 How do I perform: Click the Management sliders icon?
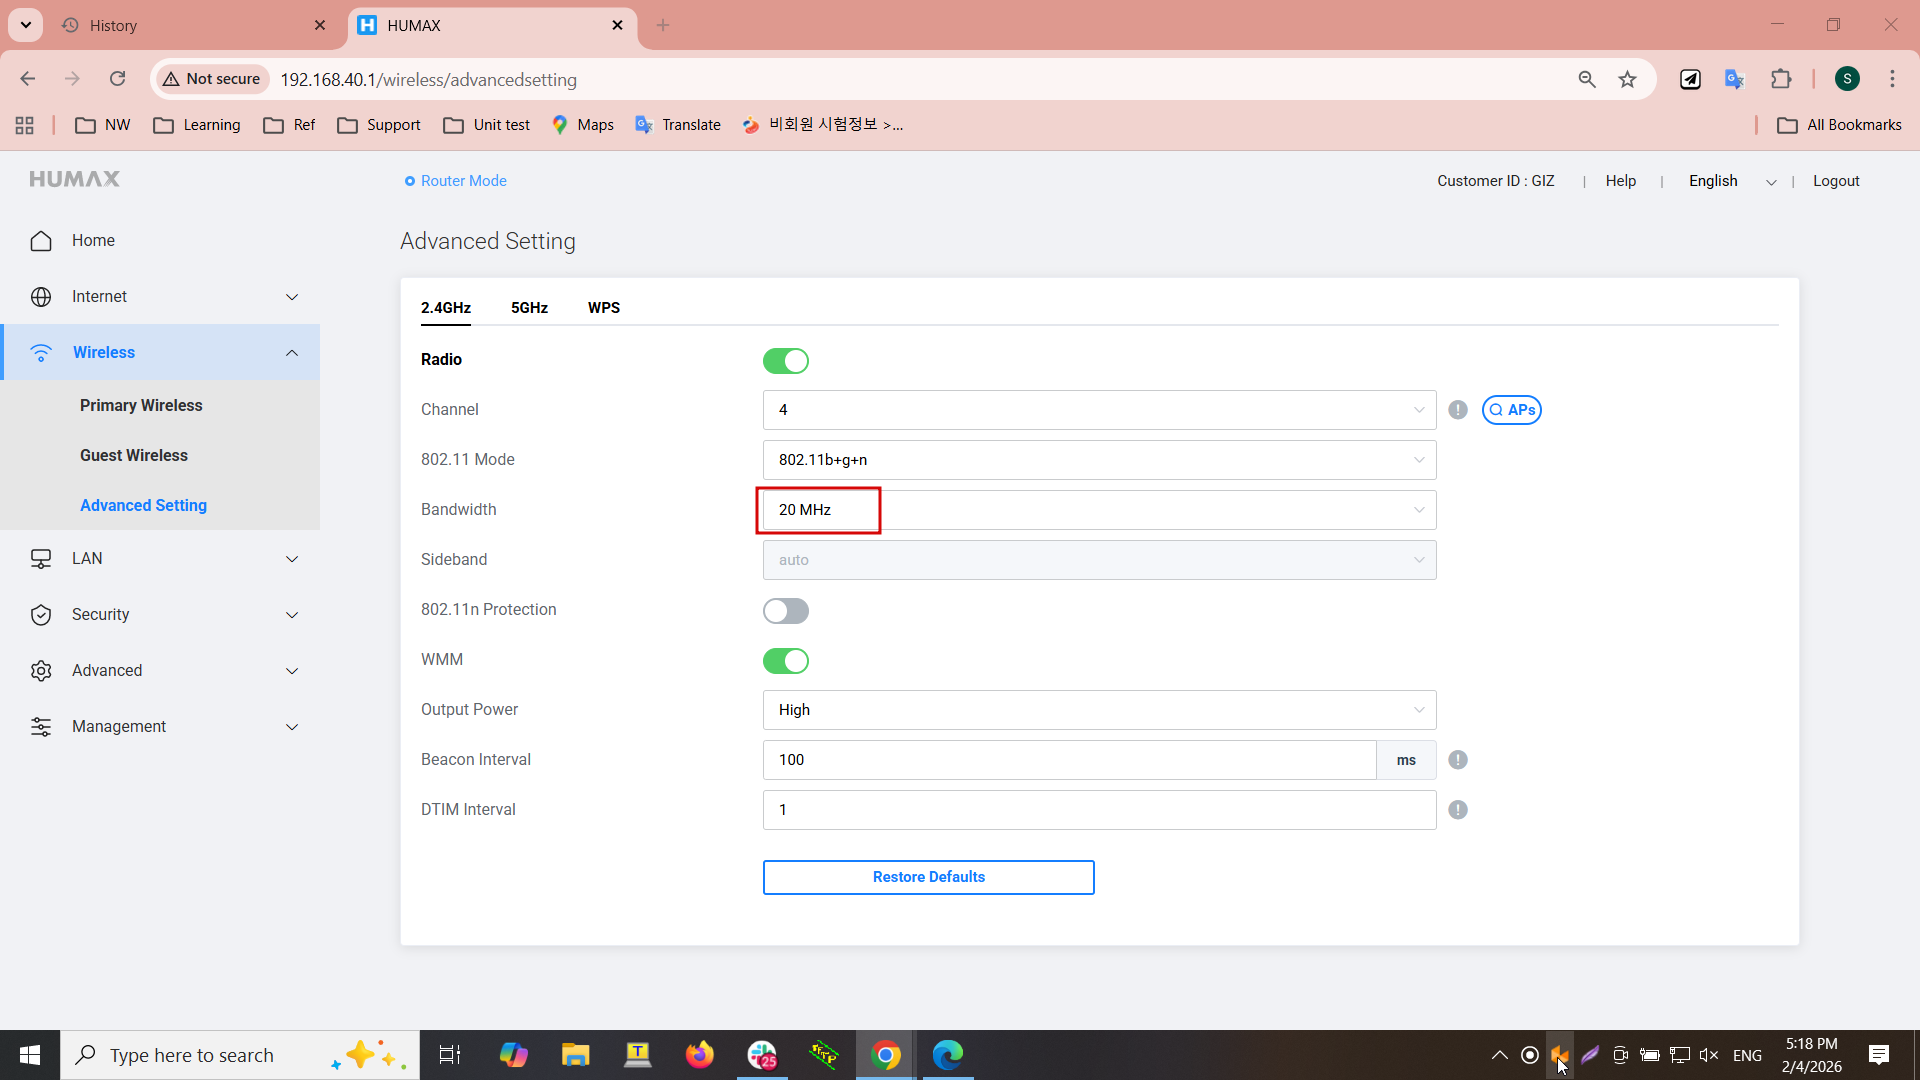[x=41, y=727]
